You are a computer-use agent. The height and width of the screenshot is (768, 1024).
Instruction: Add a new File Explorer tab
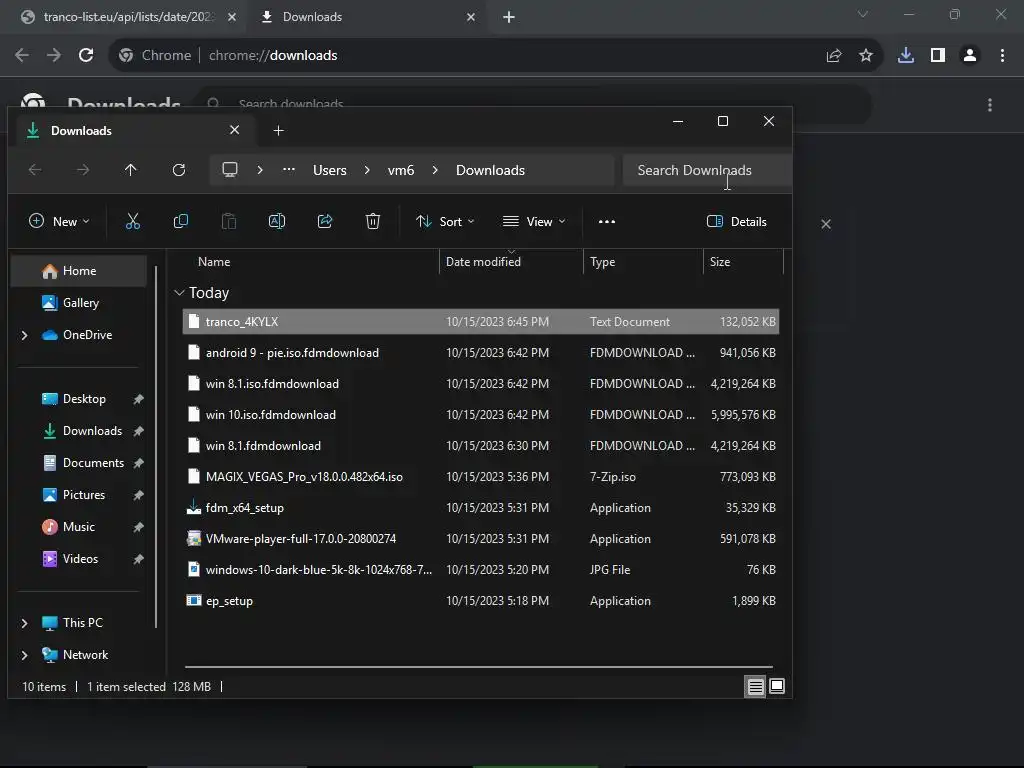278,131
